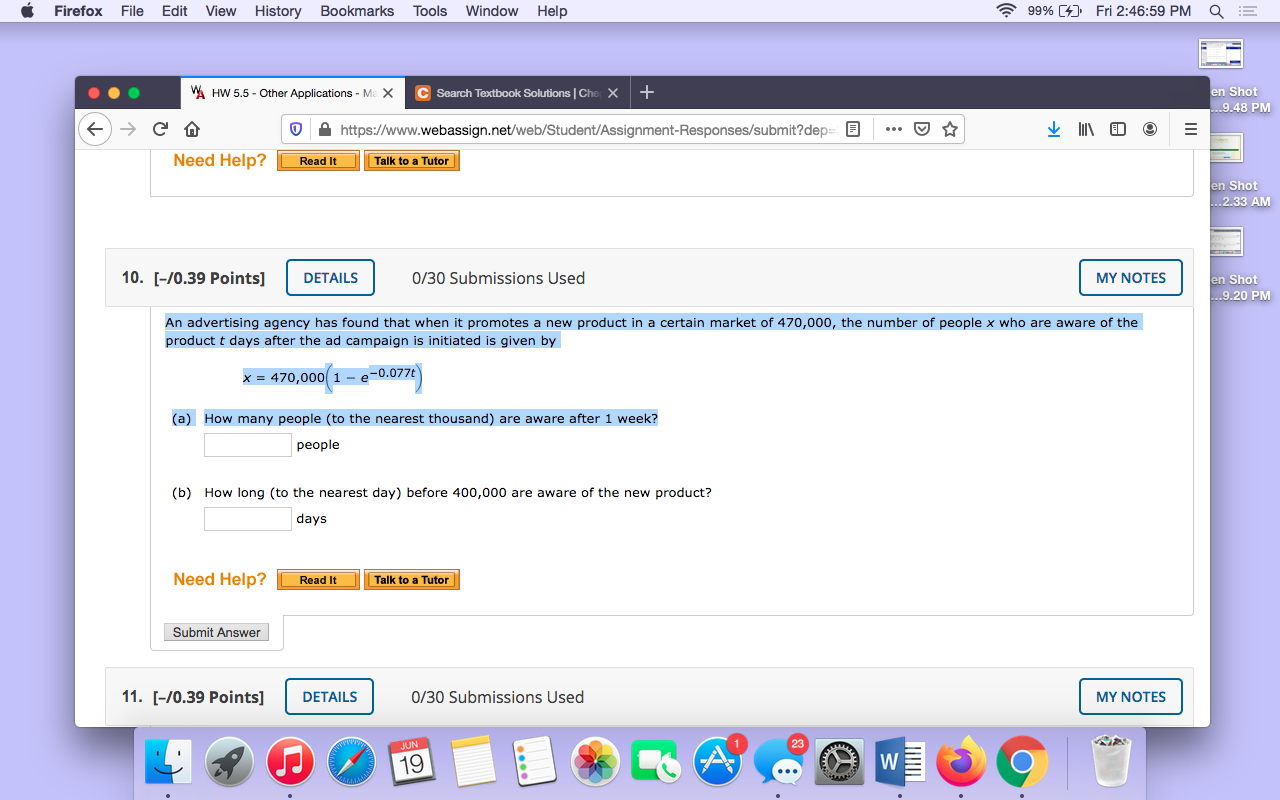This screenshot has height=800, width=1280.
Task: Open the Firefox Library
Action: point(1085,129)
